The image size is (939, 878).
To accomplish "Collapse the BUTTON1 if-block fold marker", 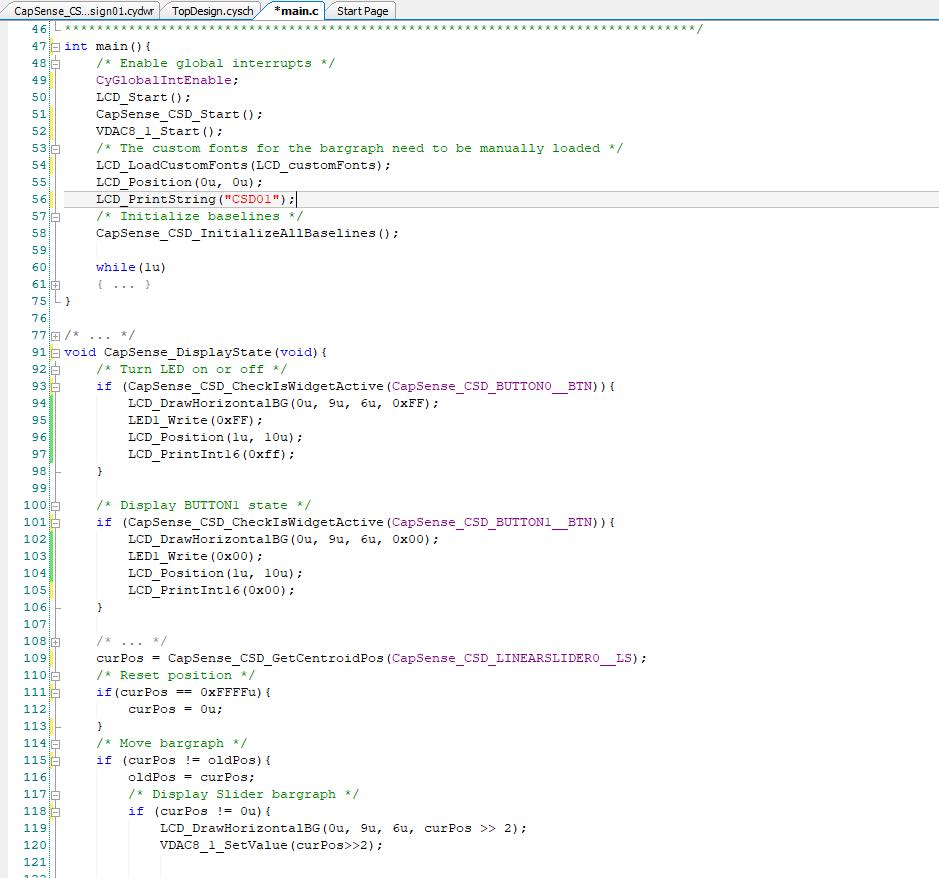I will [57, 521].
